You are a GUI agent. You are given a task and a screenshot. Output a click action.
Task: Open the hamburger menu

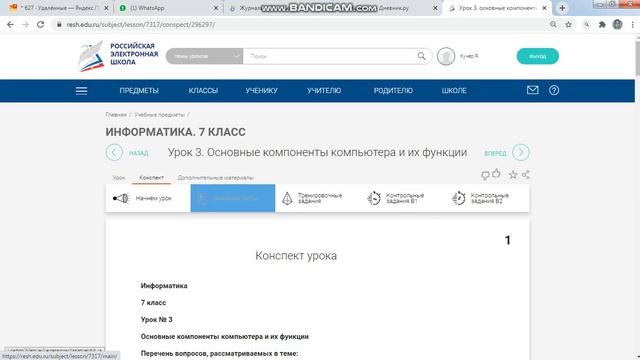[x=81, y=91]
